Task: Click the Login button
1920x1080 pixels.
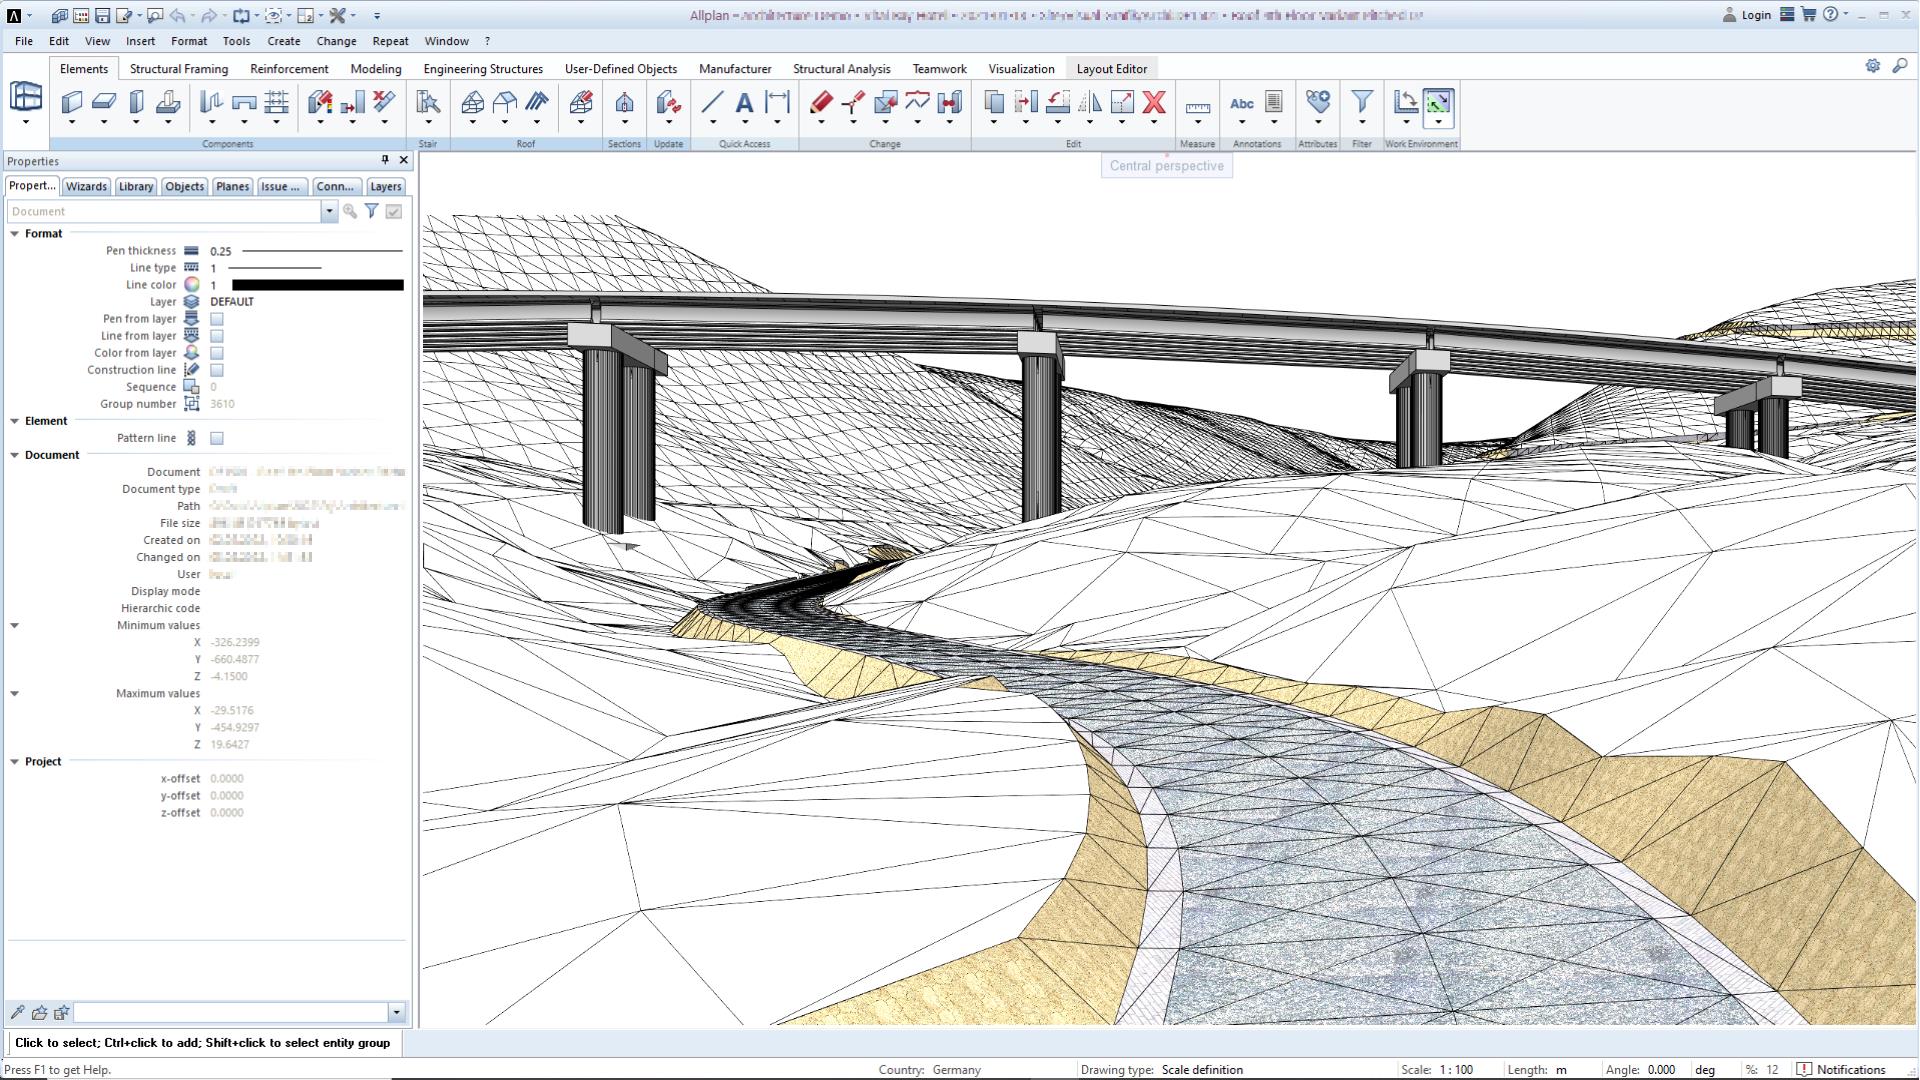Action: coord(1746,15)
